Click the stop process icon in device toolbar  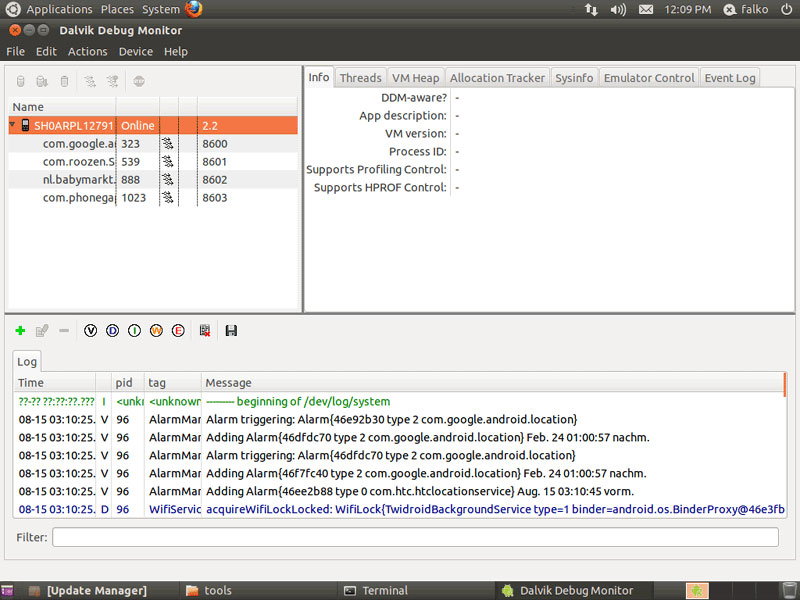tap(139, 81)
